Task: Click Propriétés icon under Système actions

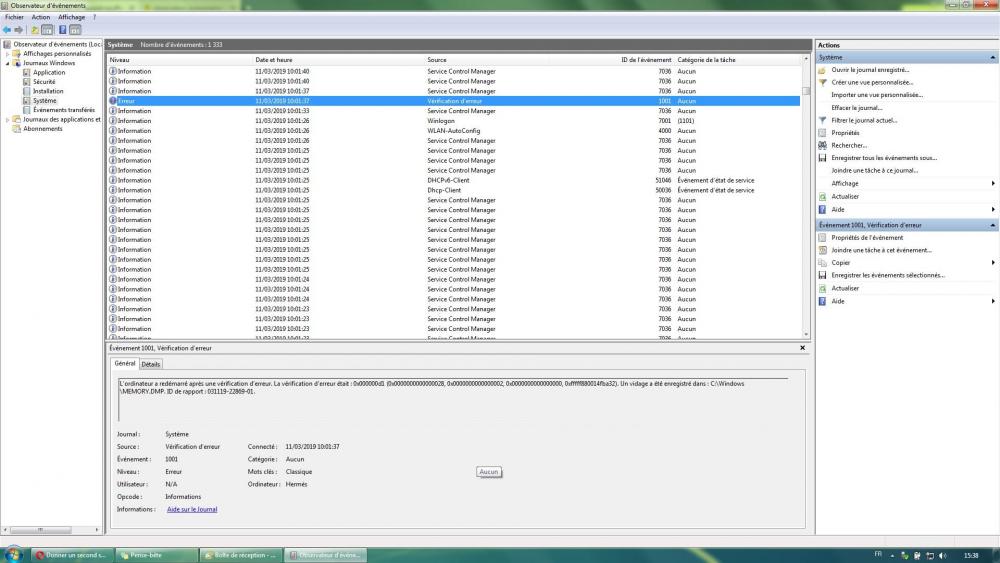Action: 823,133
